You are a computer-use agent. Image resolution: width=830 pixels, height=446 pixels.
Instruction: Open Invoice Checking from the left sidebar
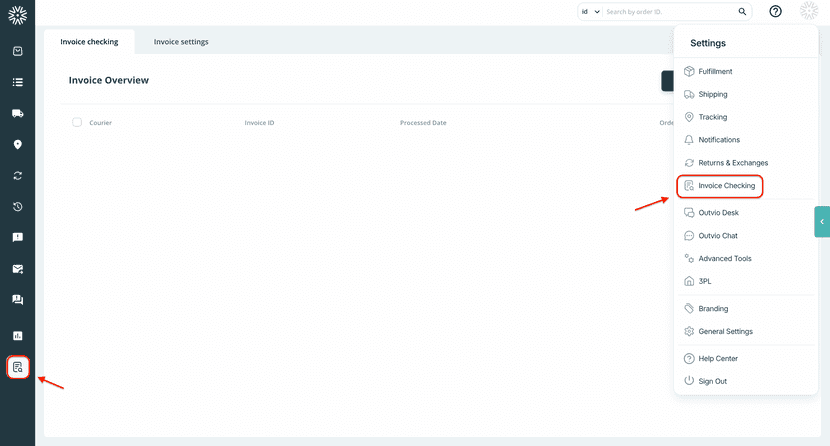click(18, 367)
